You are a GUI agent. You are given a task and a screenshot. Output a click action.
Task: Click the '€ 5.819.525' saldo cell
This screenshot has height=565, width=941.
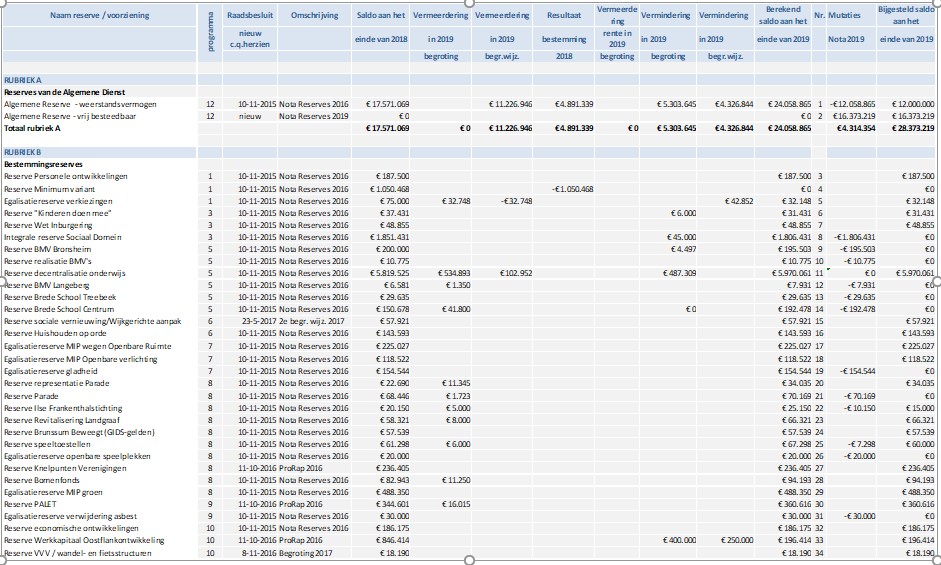tap(384, 273)
